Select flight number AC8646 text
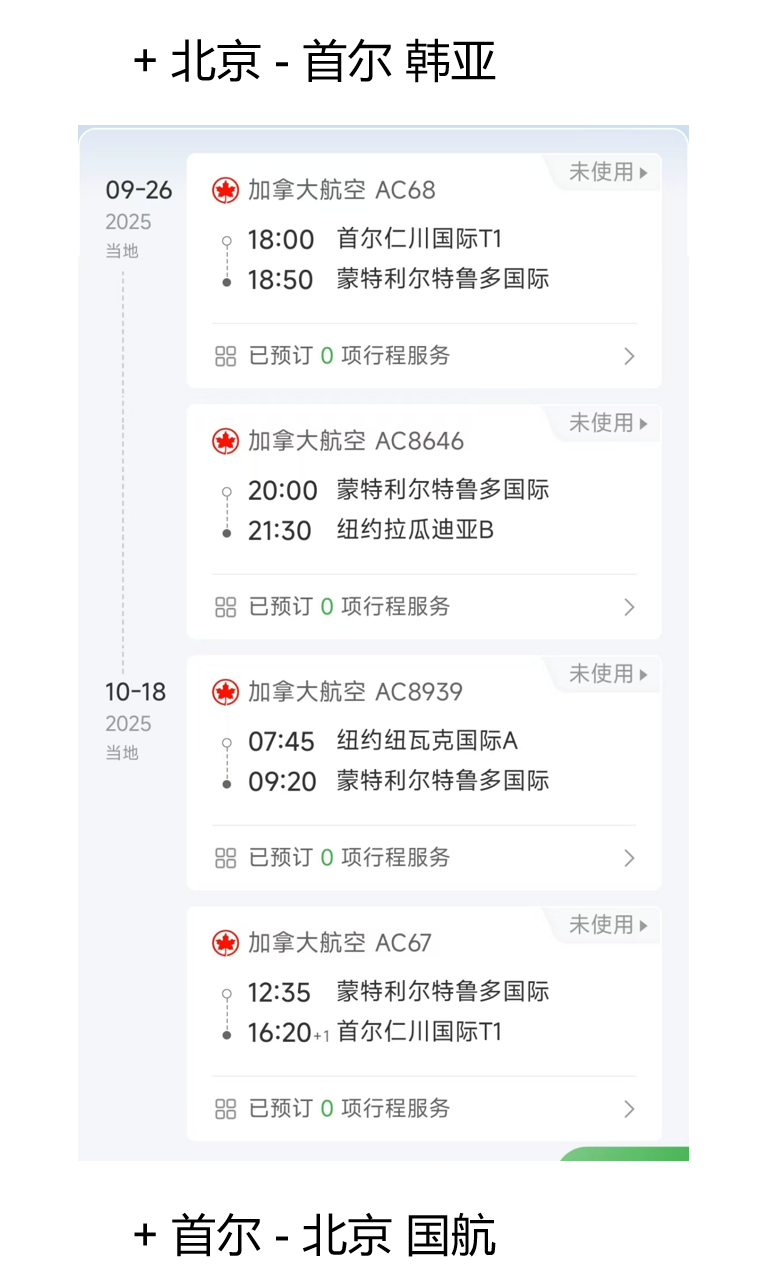Screen dimensions: 777x1277 (420, 441)
